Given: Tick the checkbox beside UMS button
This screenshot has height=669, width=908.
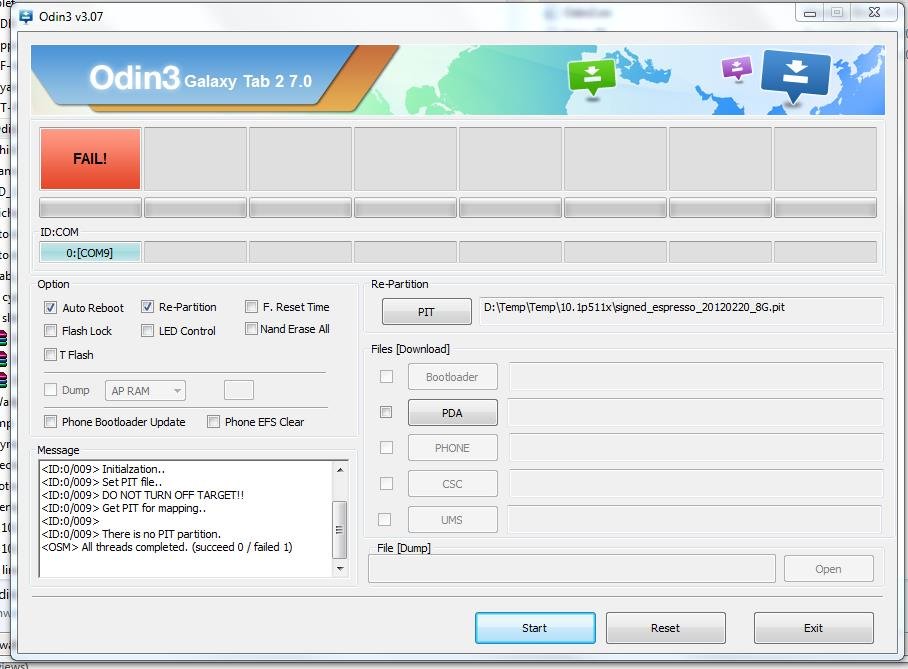Looking at the screenshot, I should click(x=385, y=520).
